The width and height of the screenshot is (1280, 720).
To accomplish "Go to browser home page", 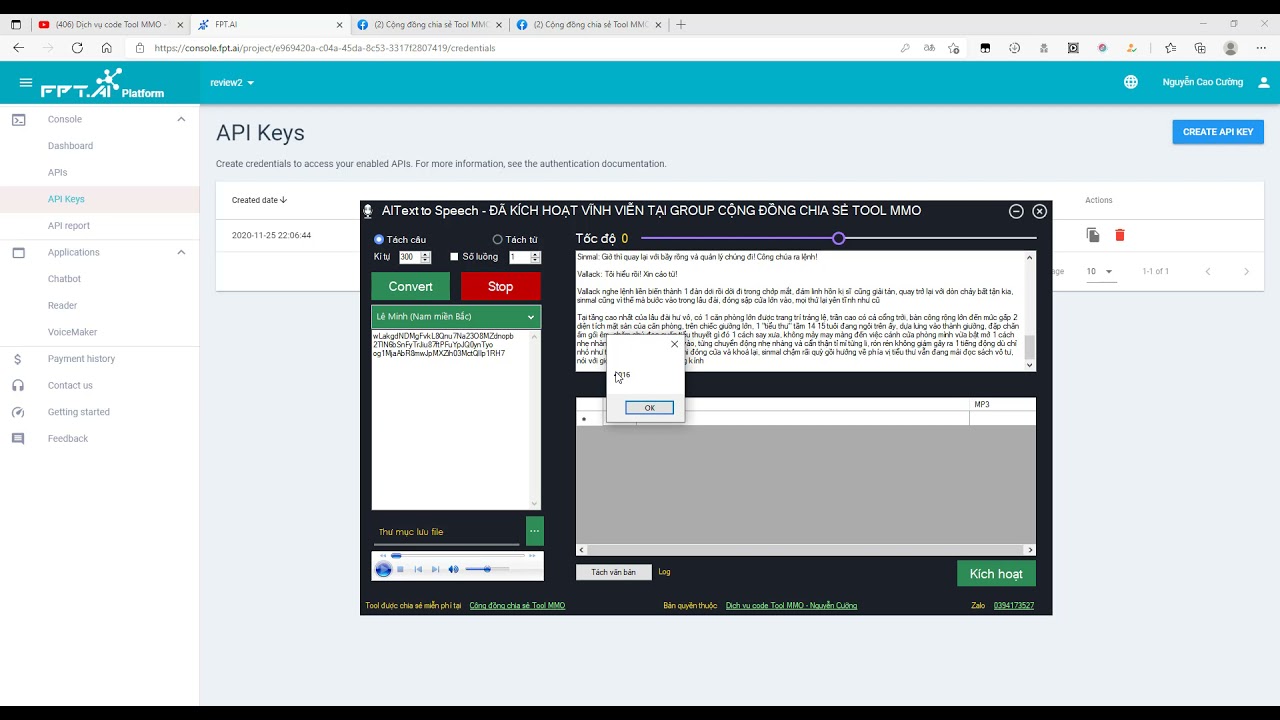I will [x=106, y=47].
